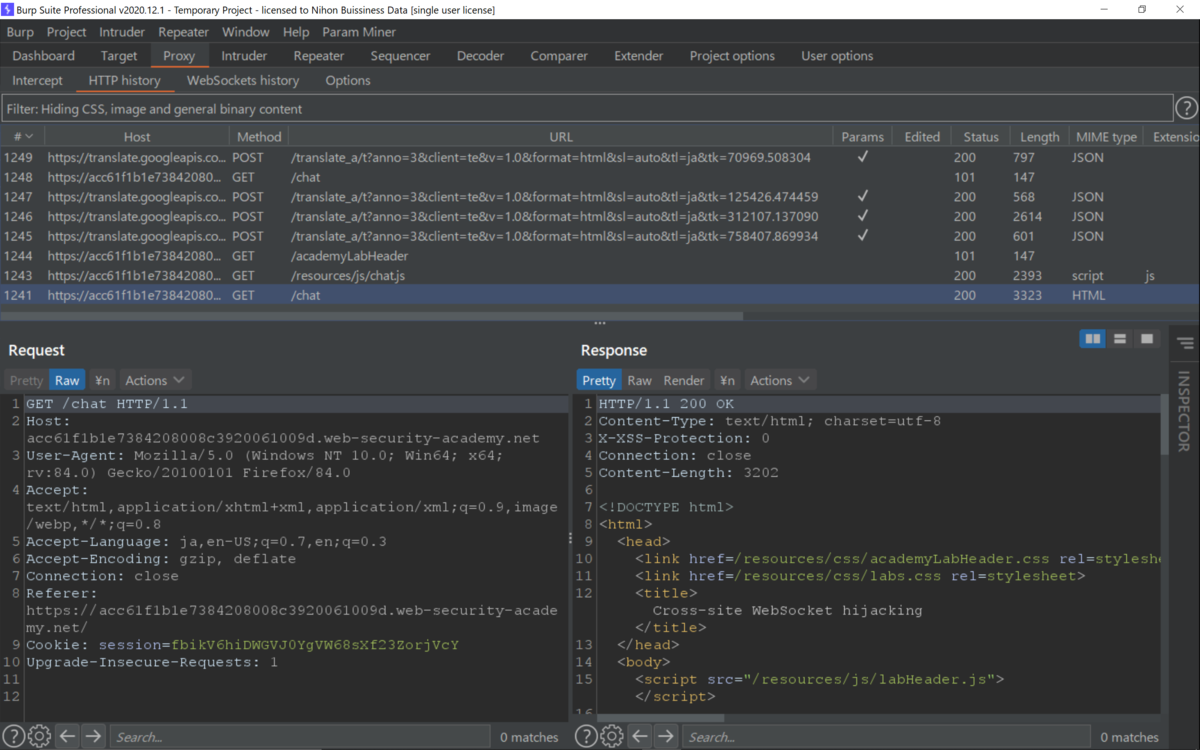Open the filter help question-mark icon

pos(1186,108)
